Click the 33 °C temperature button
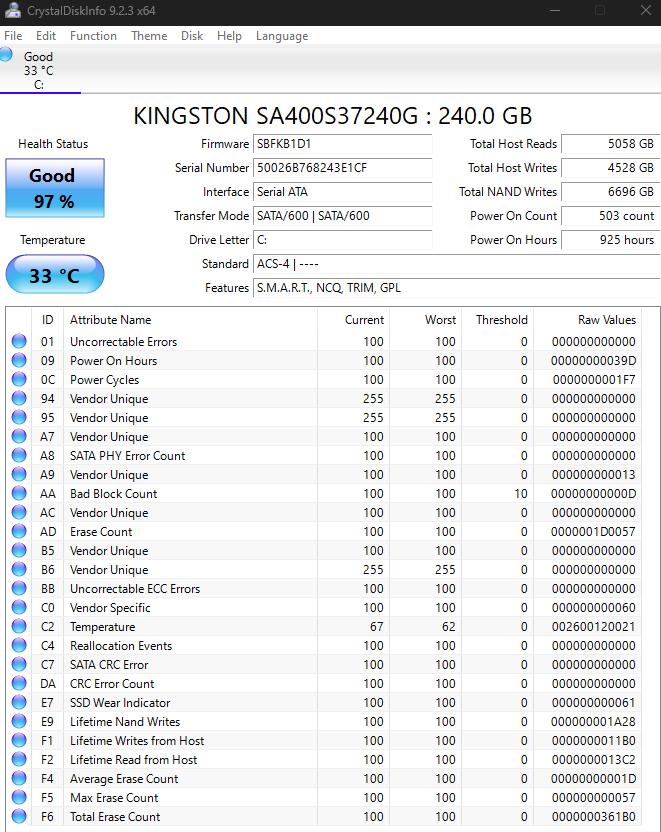 pyautogui.click(x=55, y=275)
